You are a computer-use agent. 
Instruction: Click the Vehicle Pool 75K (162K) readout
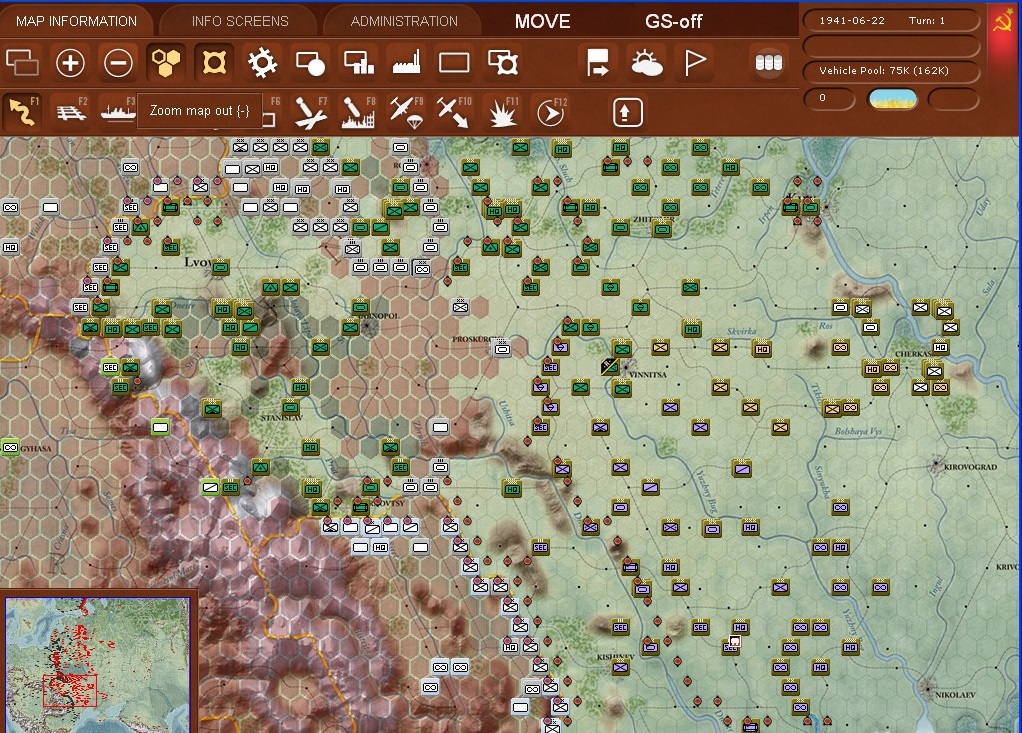[x=892, y=70]
